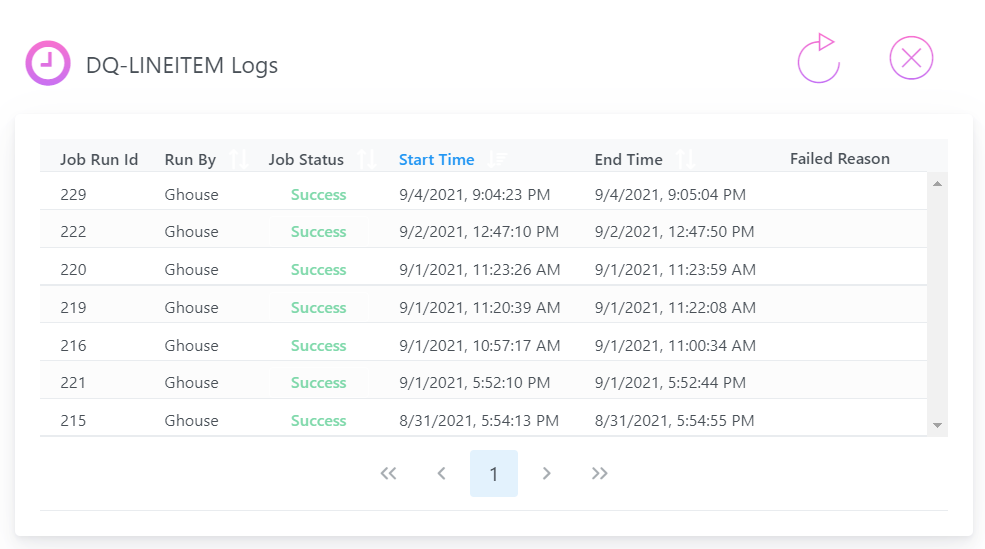
Task: Sort by End Time column arrows
Action: pyautogui.click(x=685, y=160)
